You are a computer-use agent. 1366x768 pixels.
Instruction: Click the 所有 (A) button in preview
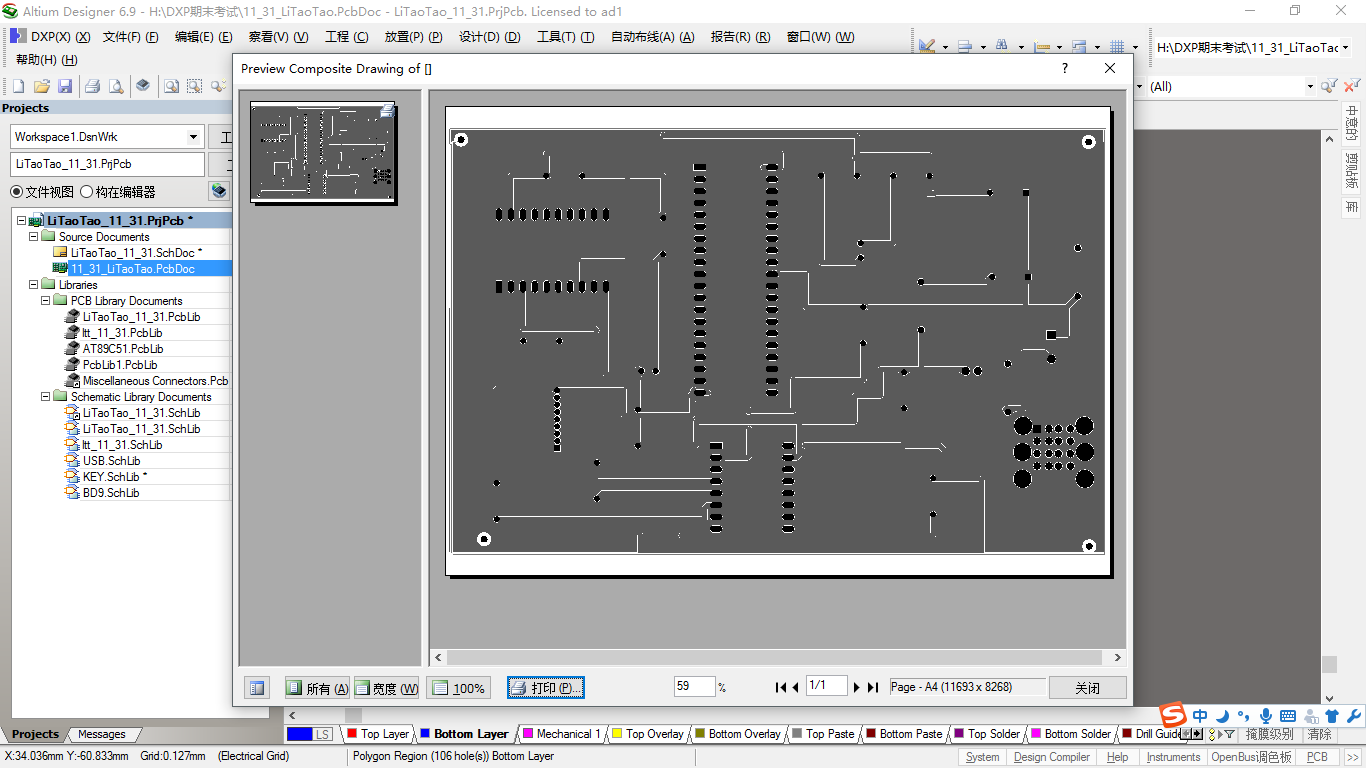[x=317, y=688]
